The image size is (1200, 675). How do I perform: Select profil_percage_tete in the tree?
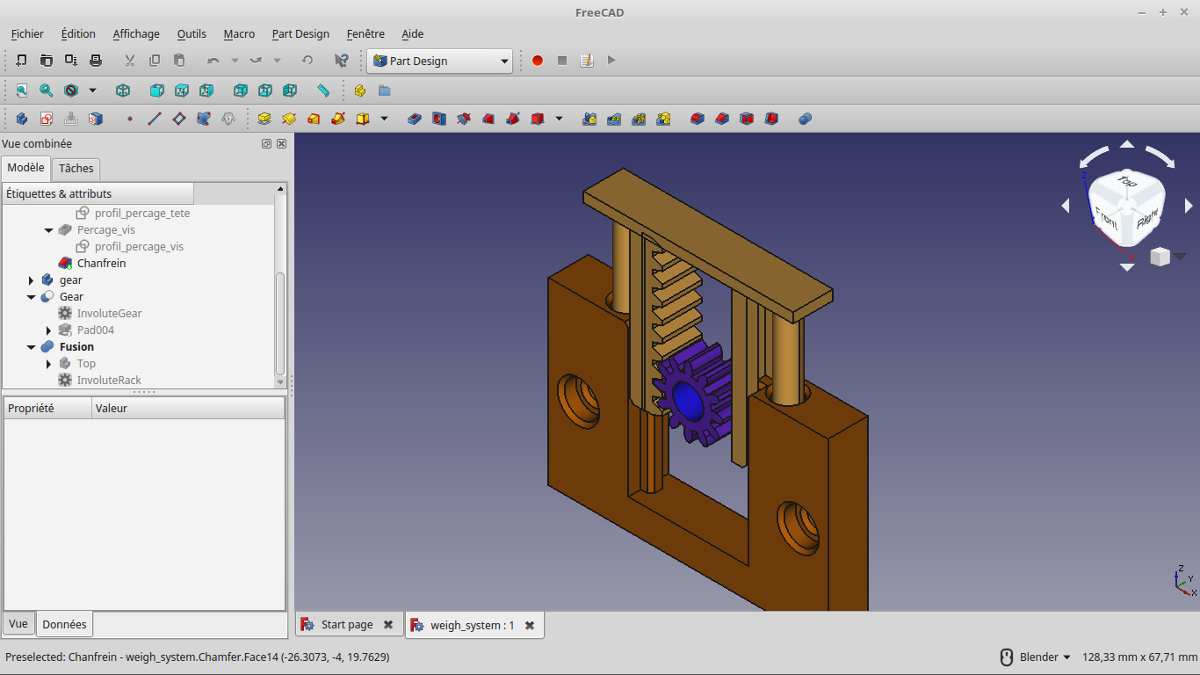pos(142,213)
